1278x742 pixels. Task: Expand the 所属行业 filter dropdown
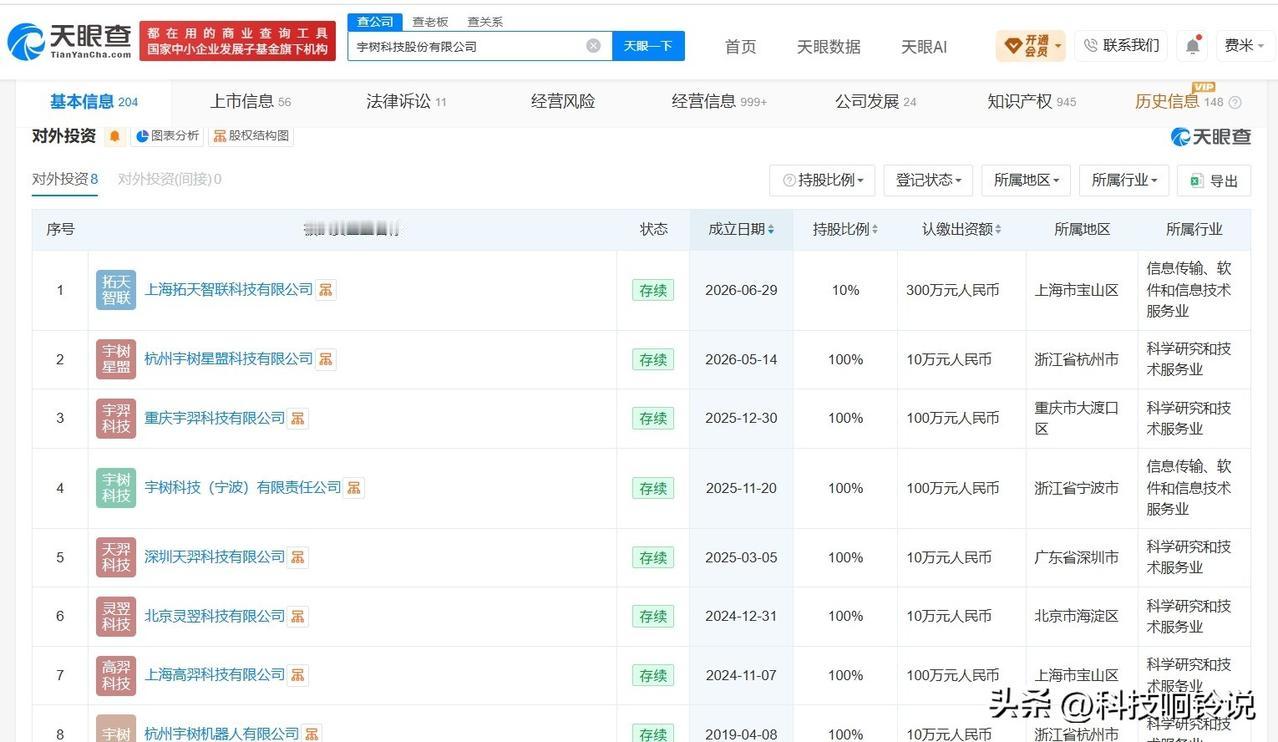coord(1124,180)
